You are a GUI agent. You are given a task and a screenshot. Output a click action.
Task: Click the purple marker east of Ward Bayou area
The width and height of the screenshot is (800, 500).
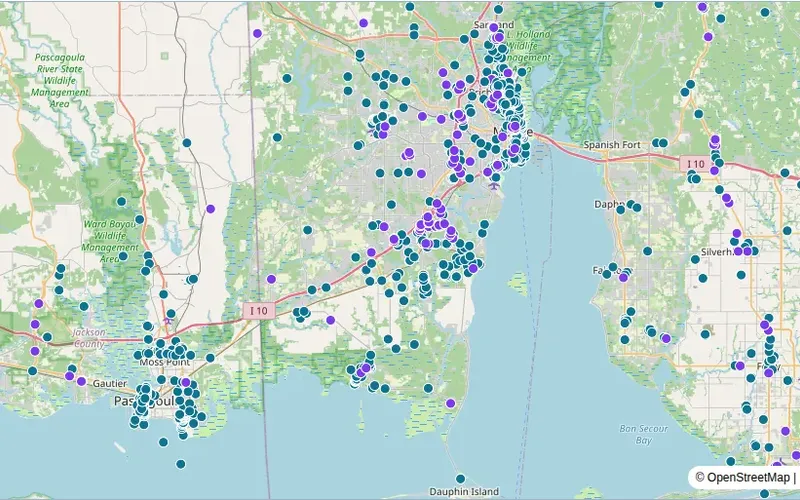coord(211,209)
